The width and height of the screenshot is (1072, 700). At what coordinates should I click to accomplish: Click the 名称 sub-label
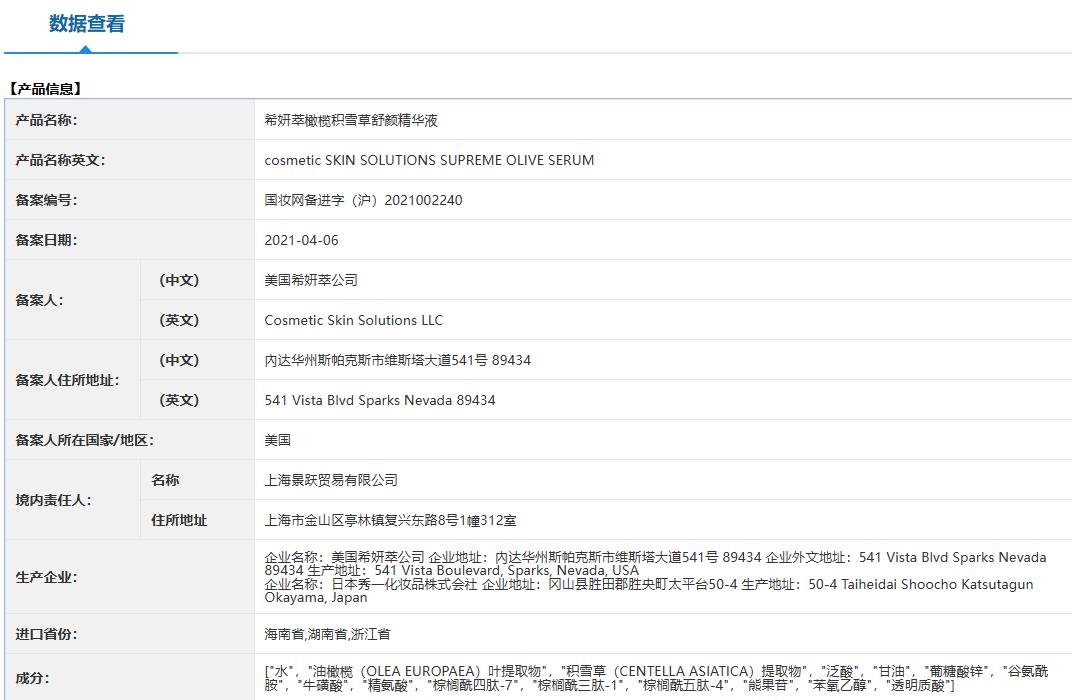pyautogui.click(x=165, y=480)
